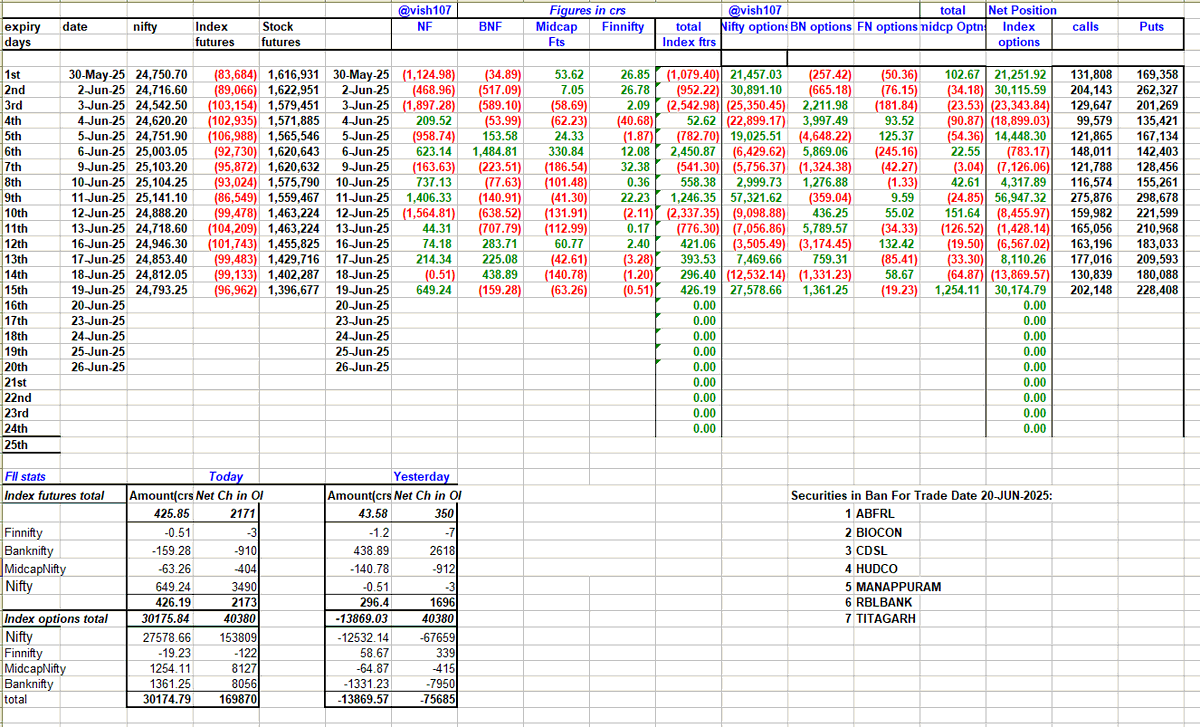The height and width of the screenshot is (727, 1200).
Task: Click calls value 202,148
Action: tap(1091, 291)
